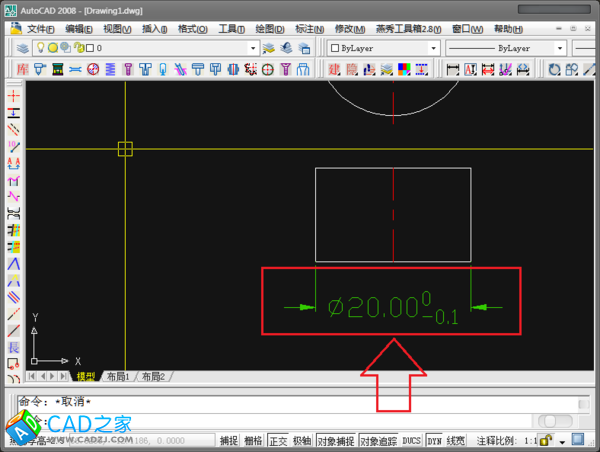Click the 栅格 grid status button
This screenshot has width=600, height=452.
[x=254, y=440]
